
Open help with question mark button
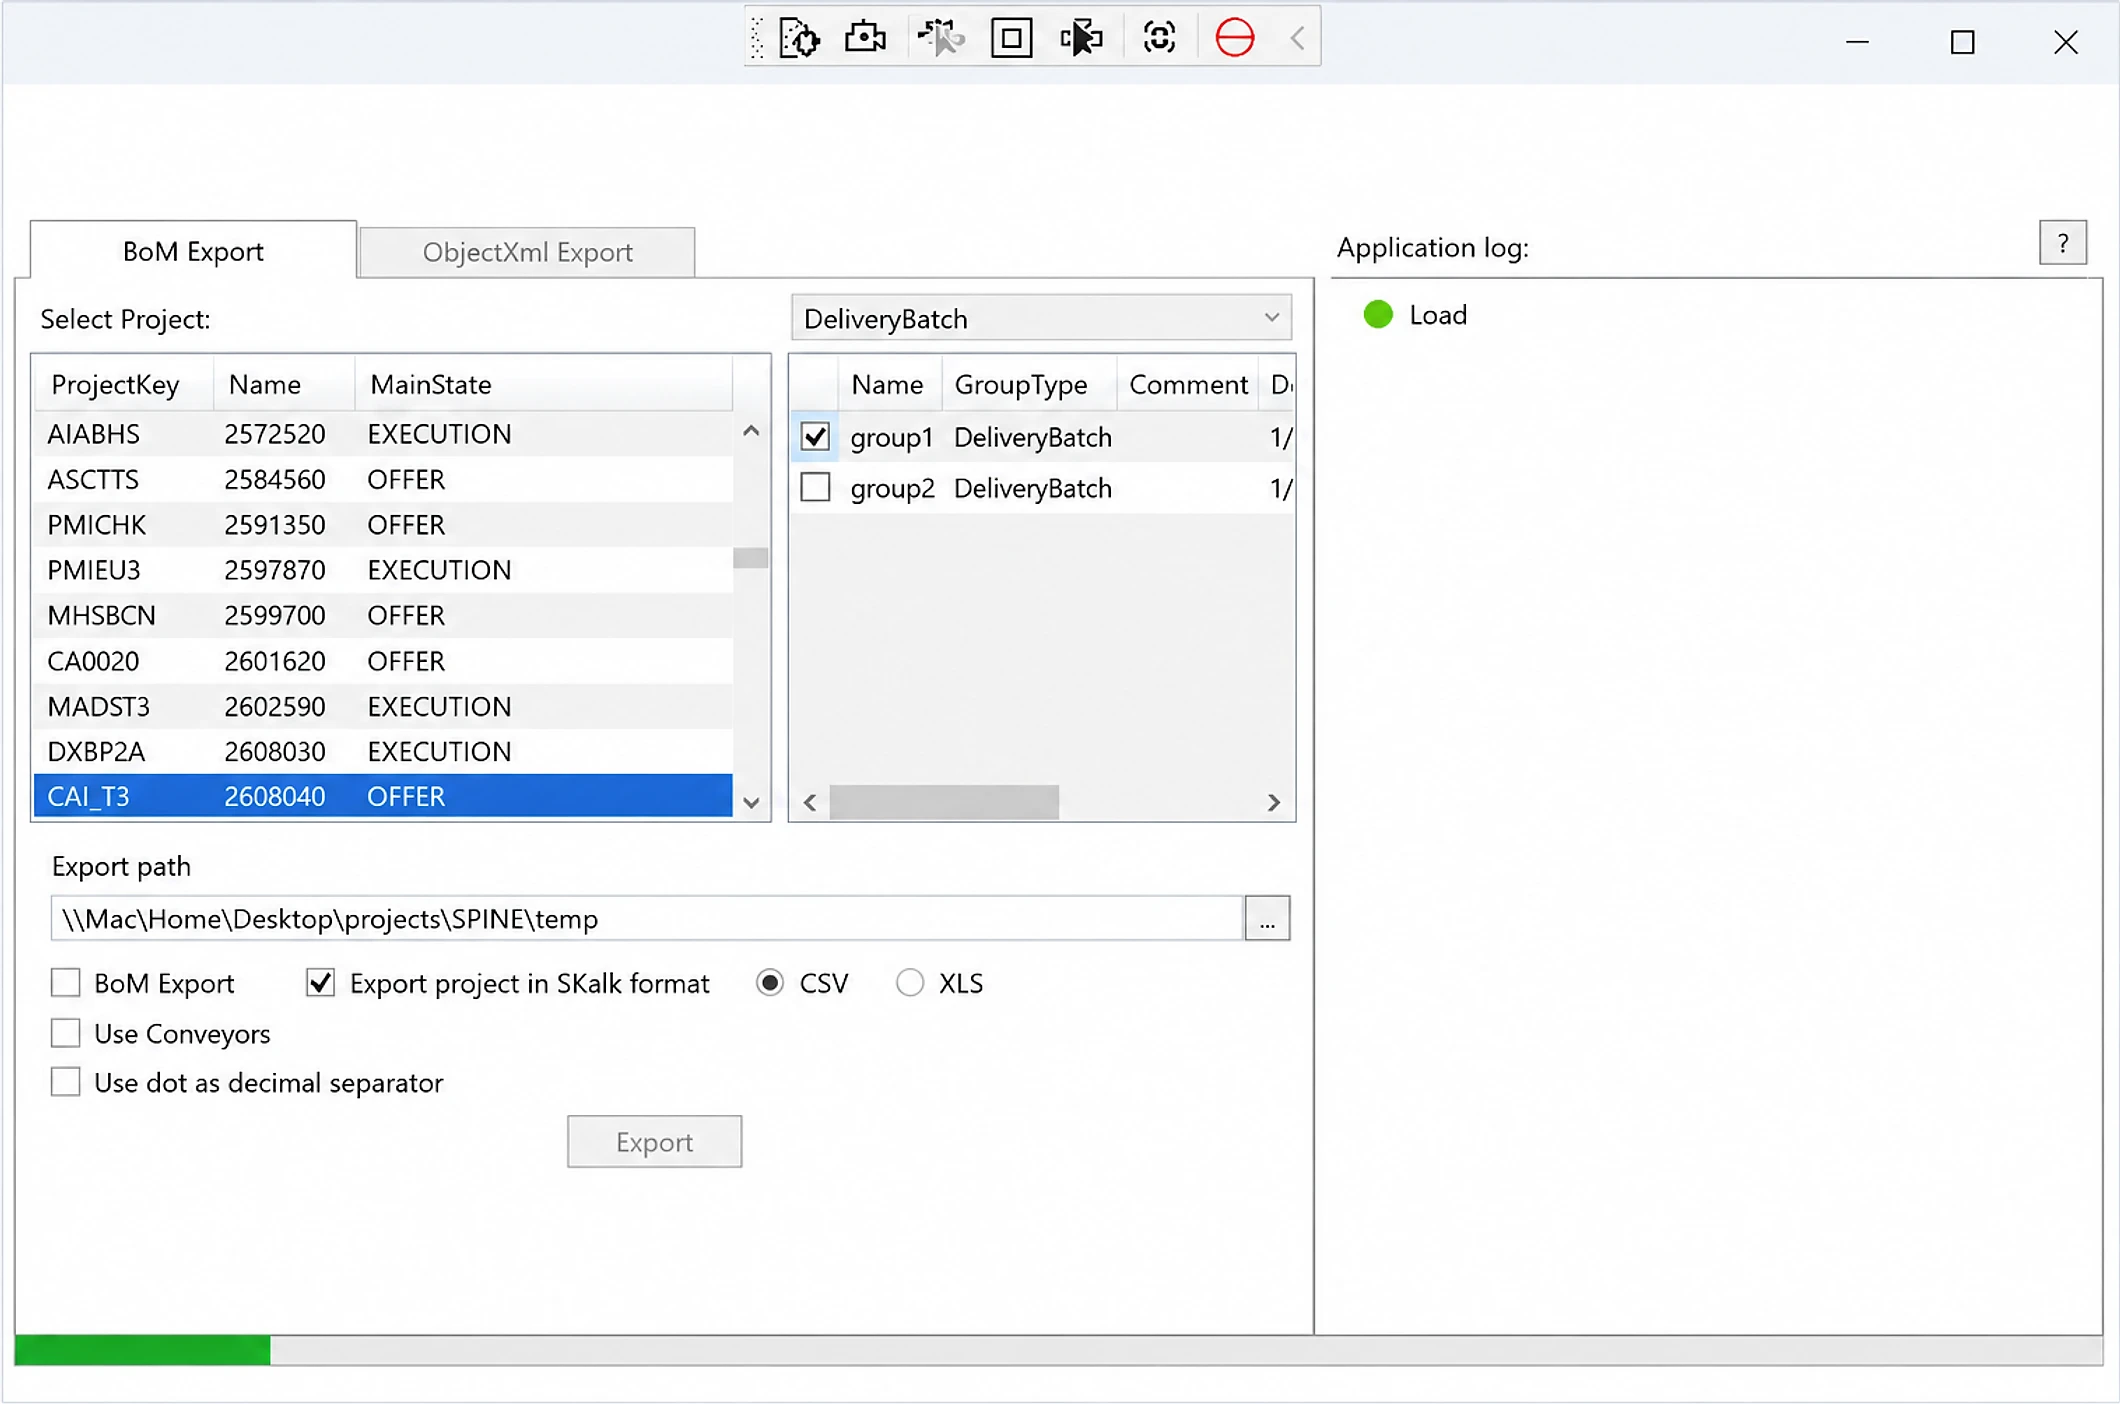(x=2062, y=243)
